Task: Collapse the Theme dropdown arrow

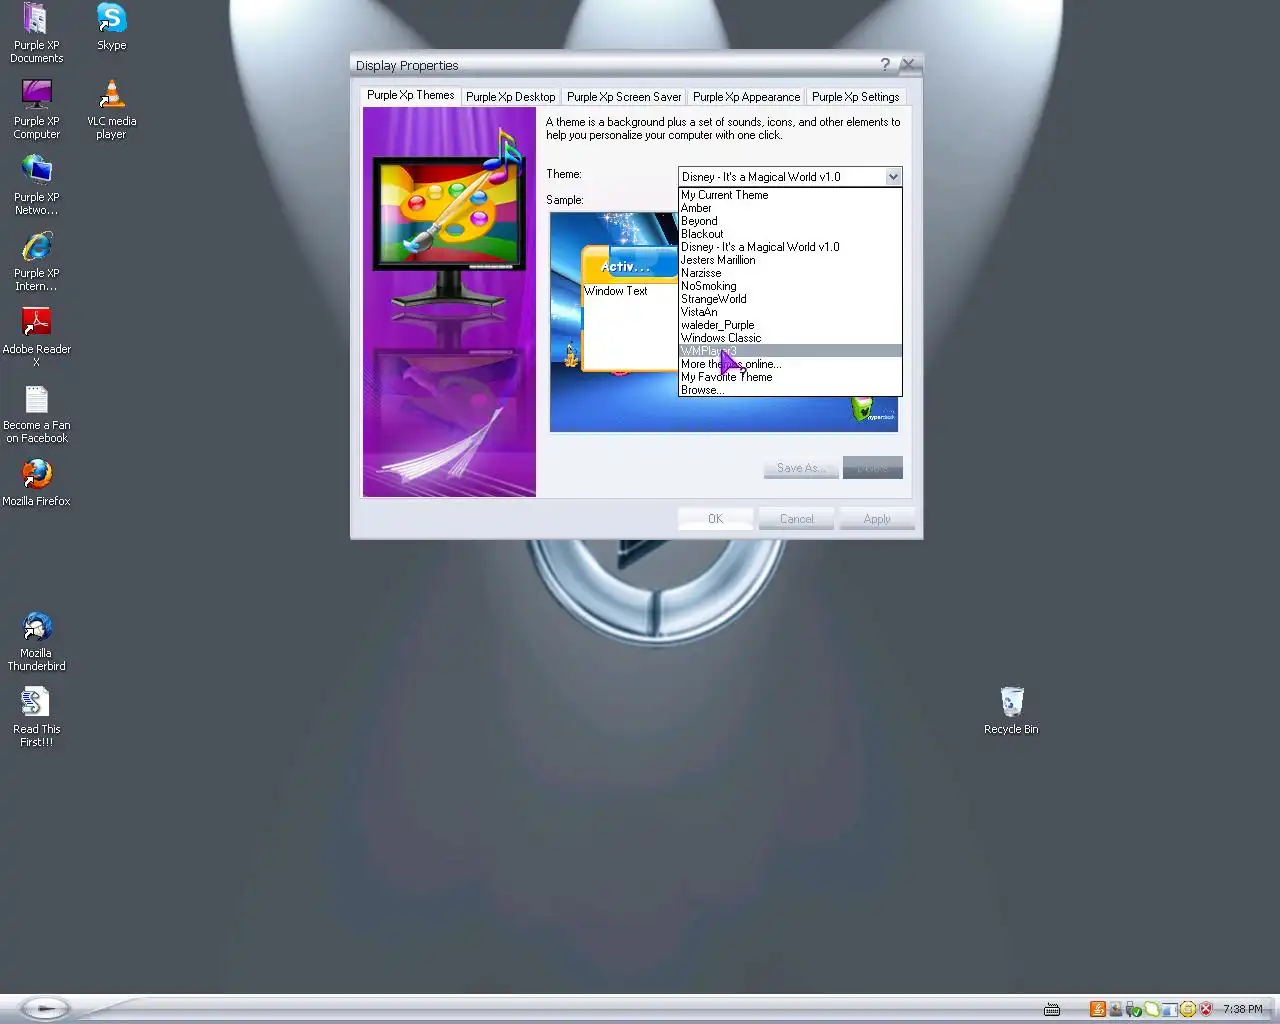Action: 893,177
